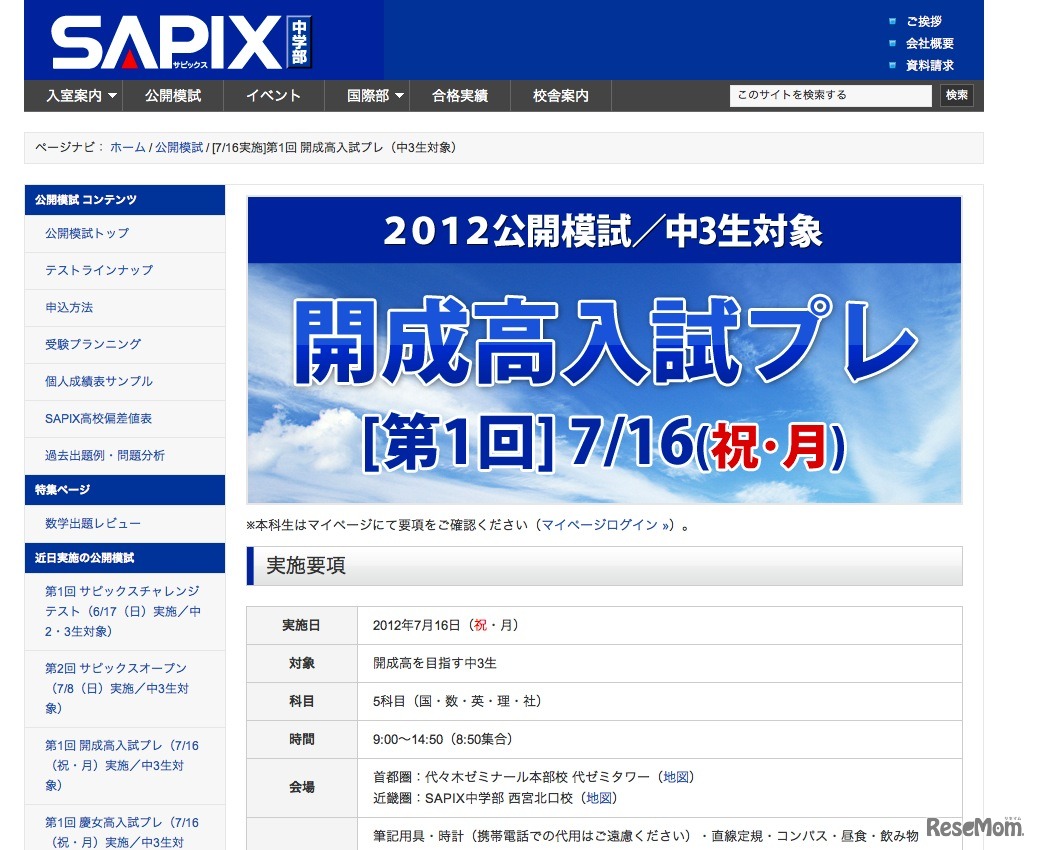Open 公開模試トップ in sidebar
The height and width of the screenshot is (850, 1037).
pyautogui.click(x=87, y=234)
